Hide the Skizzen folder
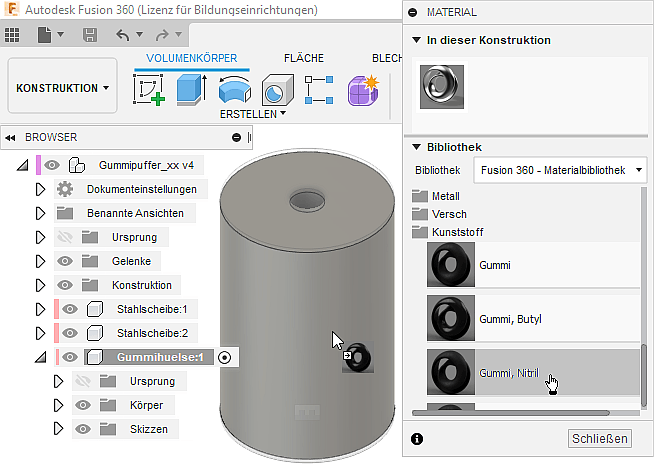 83,429
